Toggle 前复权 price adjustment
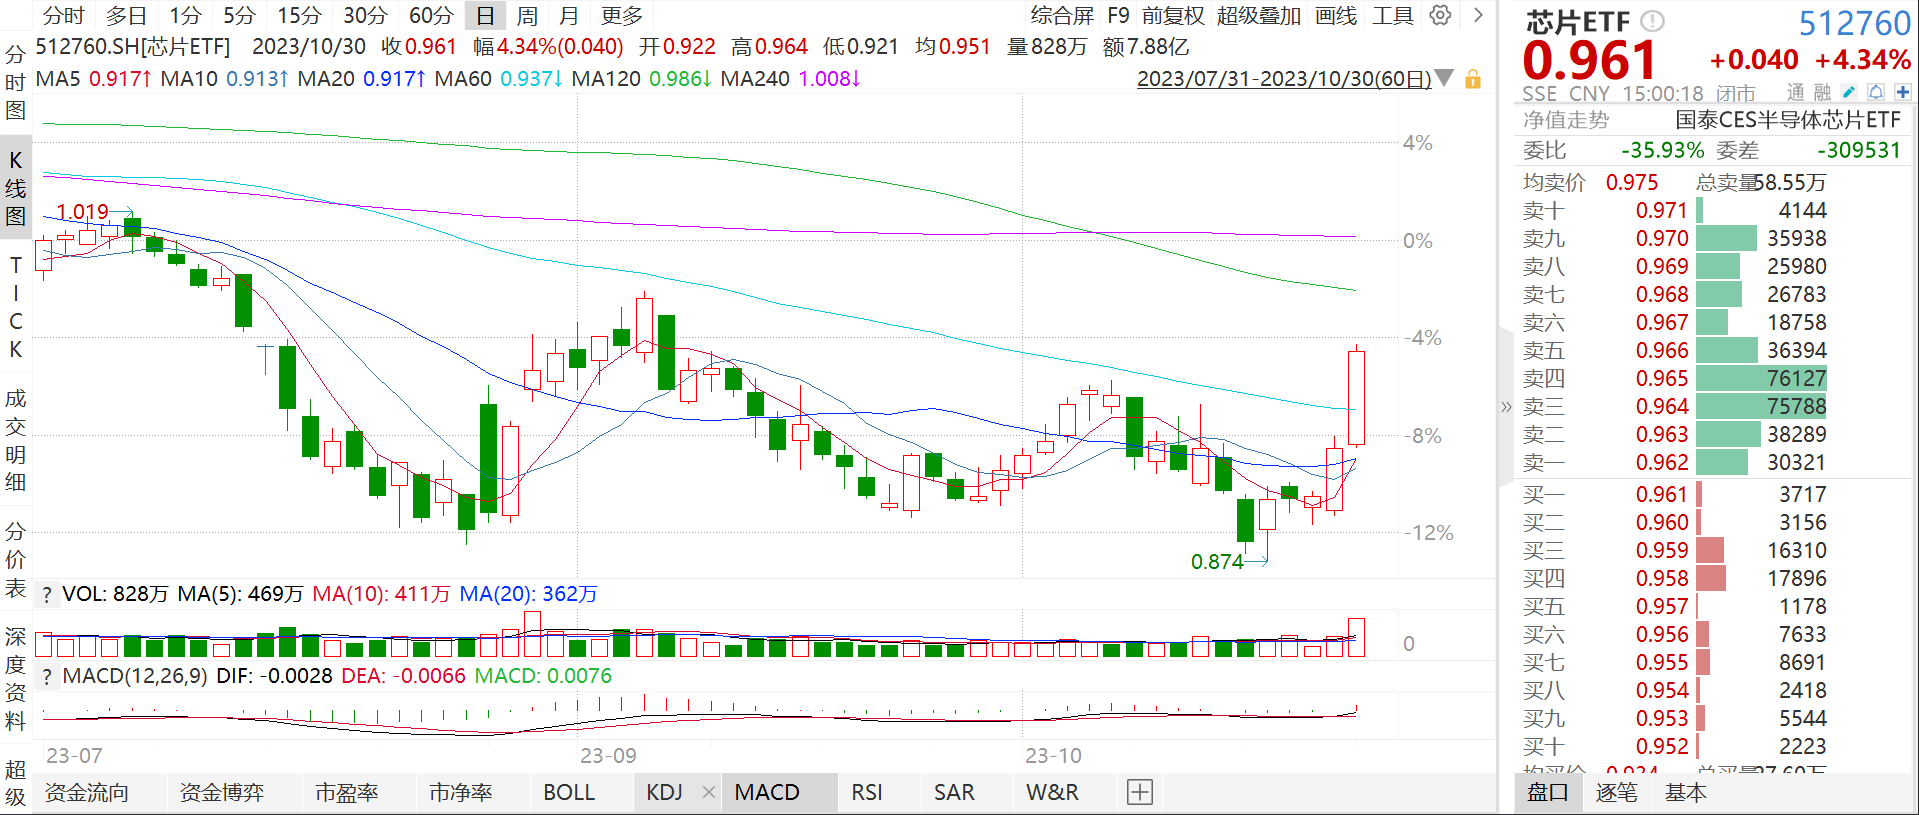This screenshot has width=1919, height=815. click(x=1173, y=16)
